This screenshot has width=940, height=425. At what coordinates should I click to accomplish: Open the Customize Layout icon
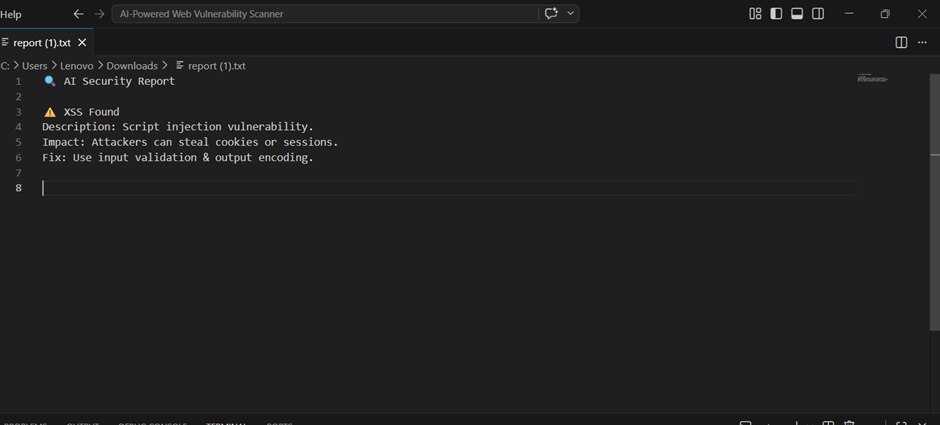tap(755, 14)
